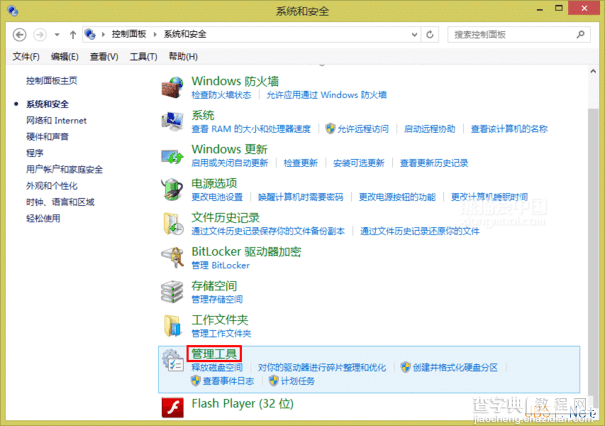This screenshot has width=605, height=426.
Task: Click the BitLocker drive lock icon
Action: point(173,257)
